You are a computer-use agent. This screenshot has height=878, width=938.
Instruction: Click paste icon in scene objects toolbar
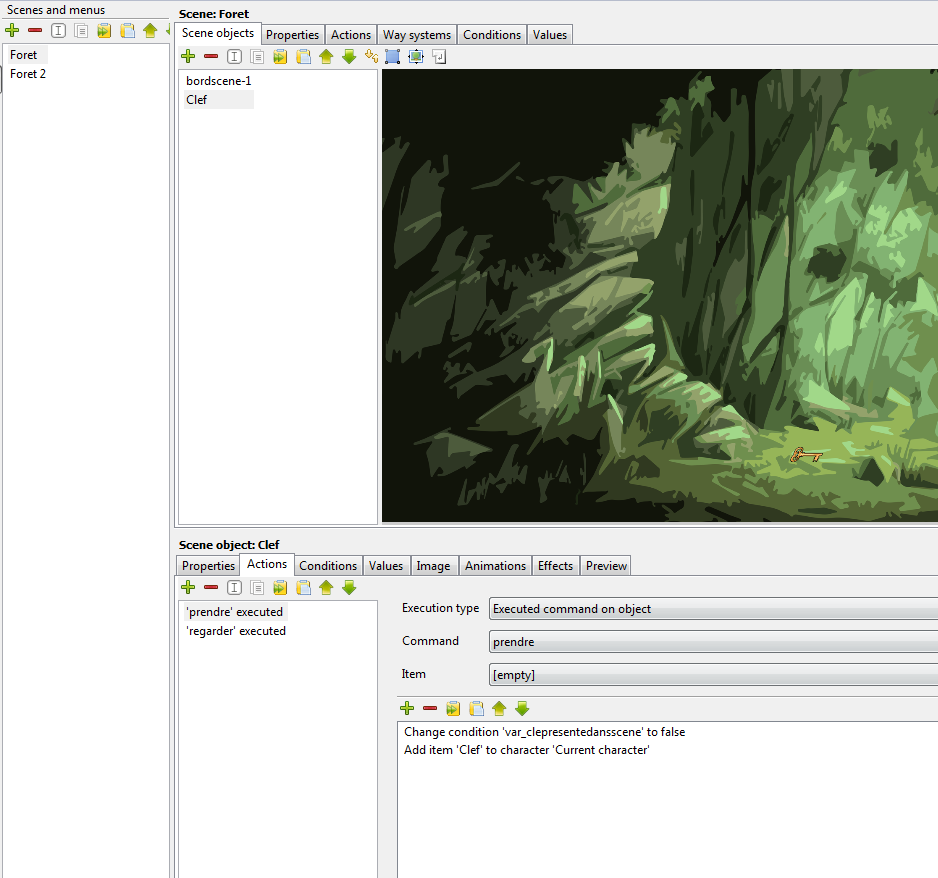click(x=303, y=57)
